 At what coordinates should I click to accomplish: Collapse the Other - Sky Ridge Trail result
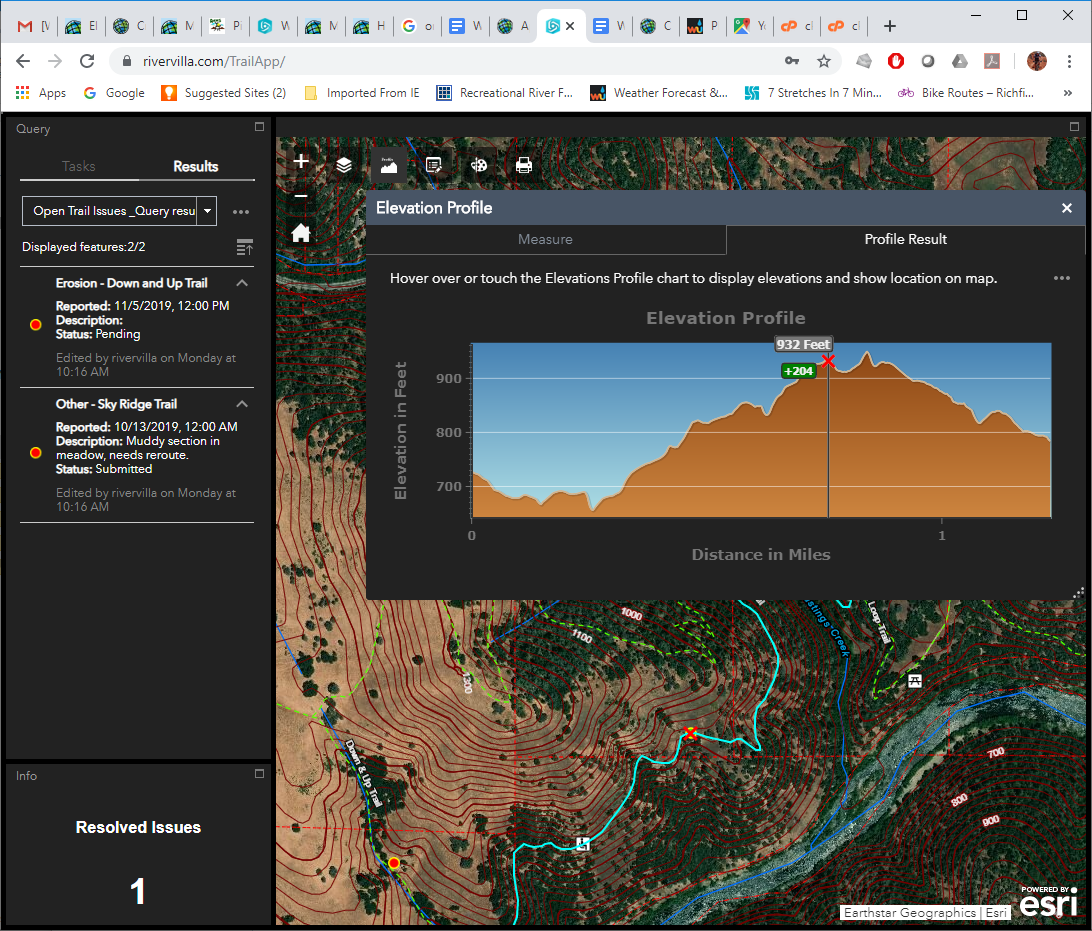click(241, 404)
